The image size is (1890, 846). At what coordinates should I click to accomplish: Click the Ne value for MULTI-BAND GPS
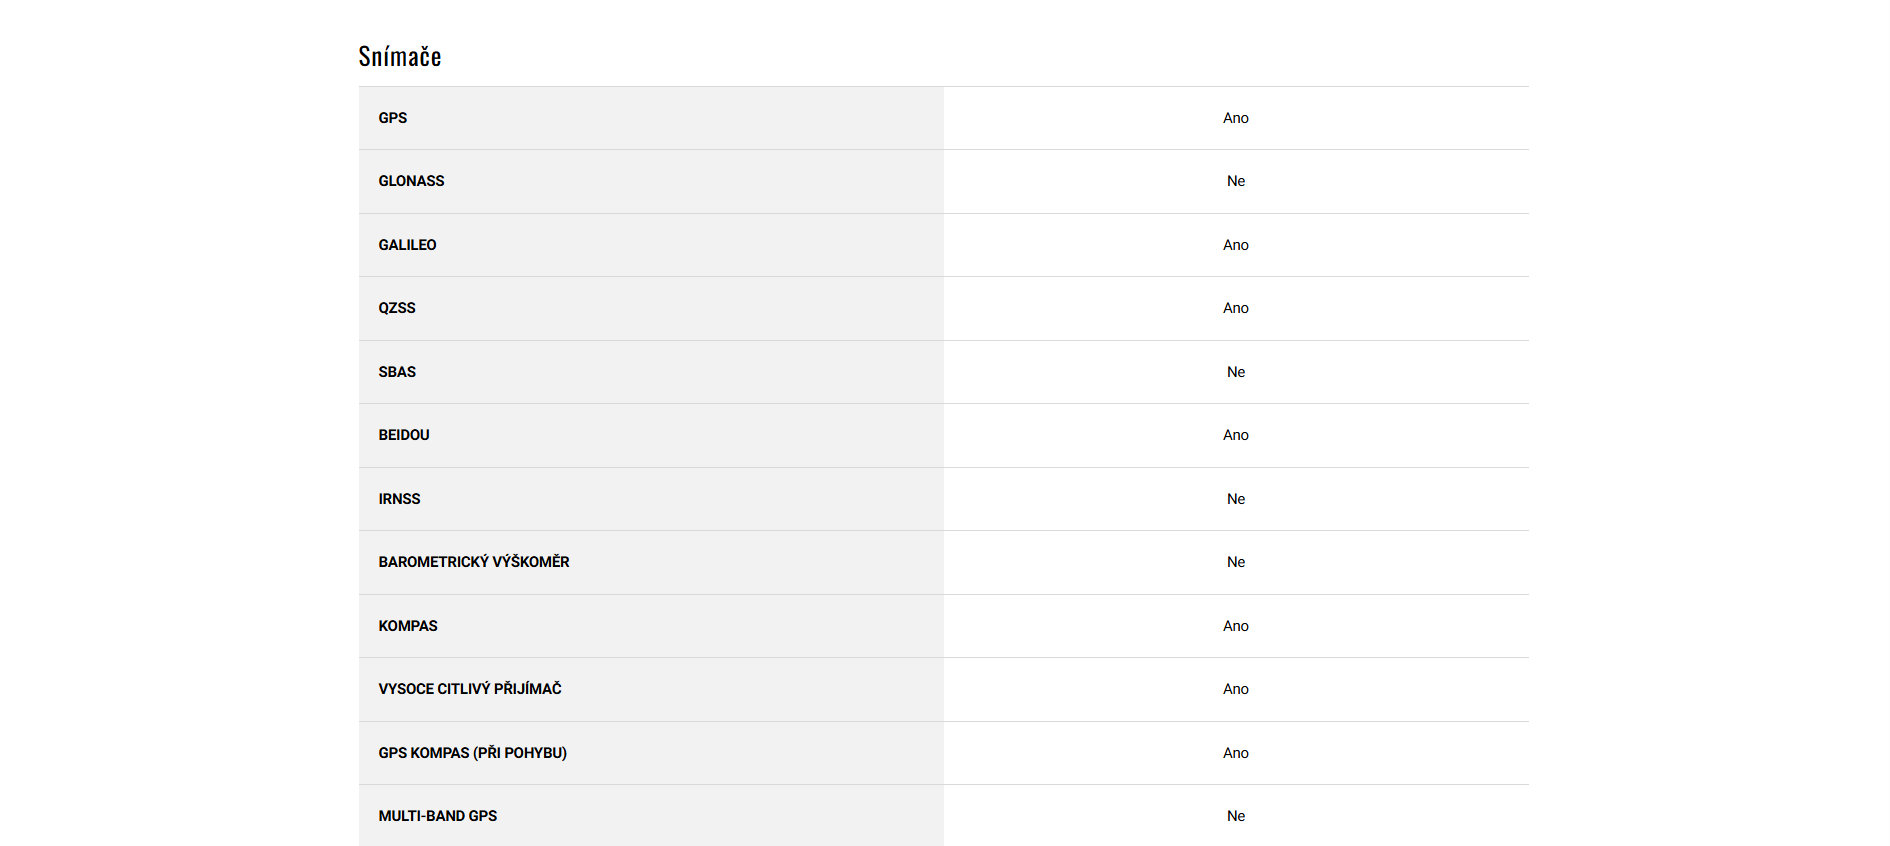[x=1236, y=816]
